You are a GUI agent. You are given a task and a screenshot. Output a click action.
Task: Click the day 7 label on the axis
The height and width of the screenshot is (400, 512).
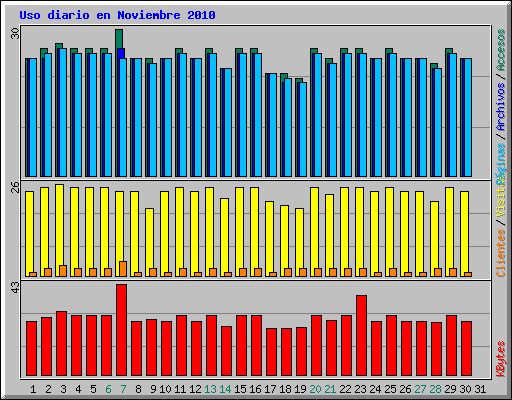pos(123,389)
